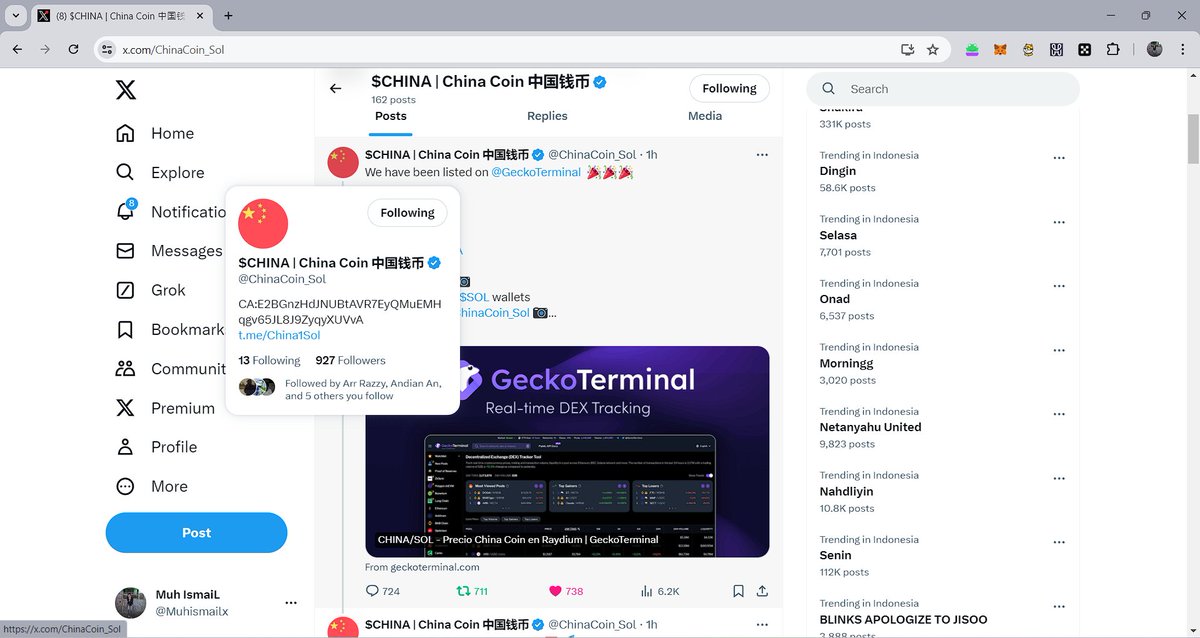Click the Search input field

[x=943, y=89]
